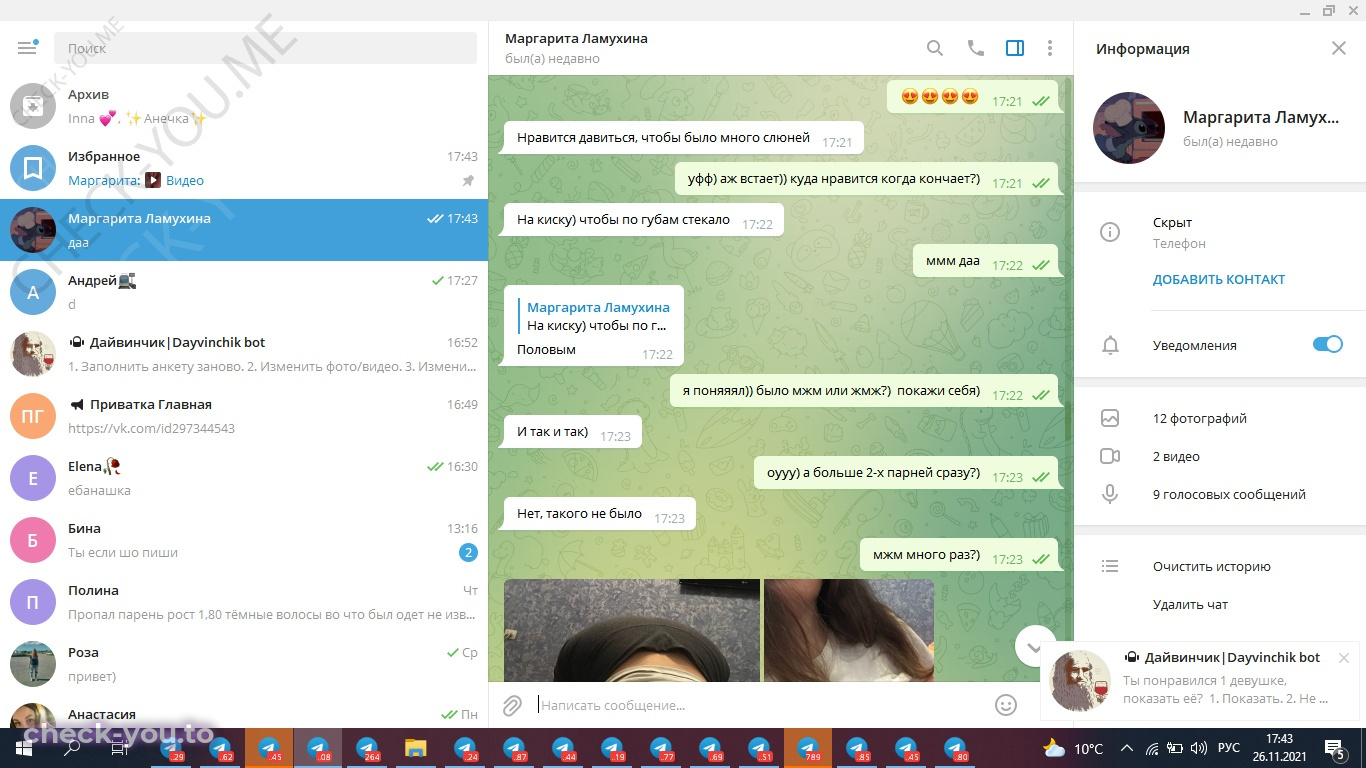This screenshot has width=1366, height=768.
Task: Open the Полина chat
Action: (244, 602)
